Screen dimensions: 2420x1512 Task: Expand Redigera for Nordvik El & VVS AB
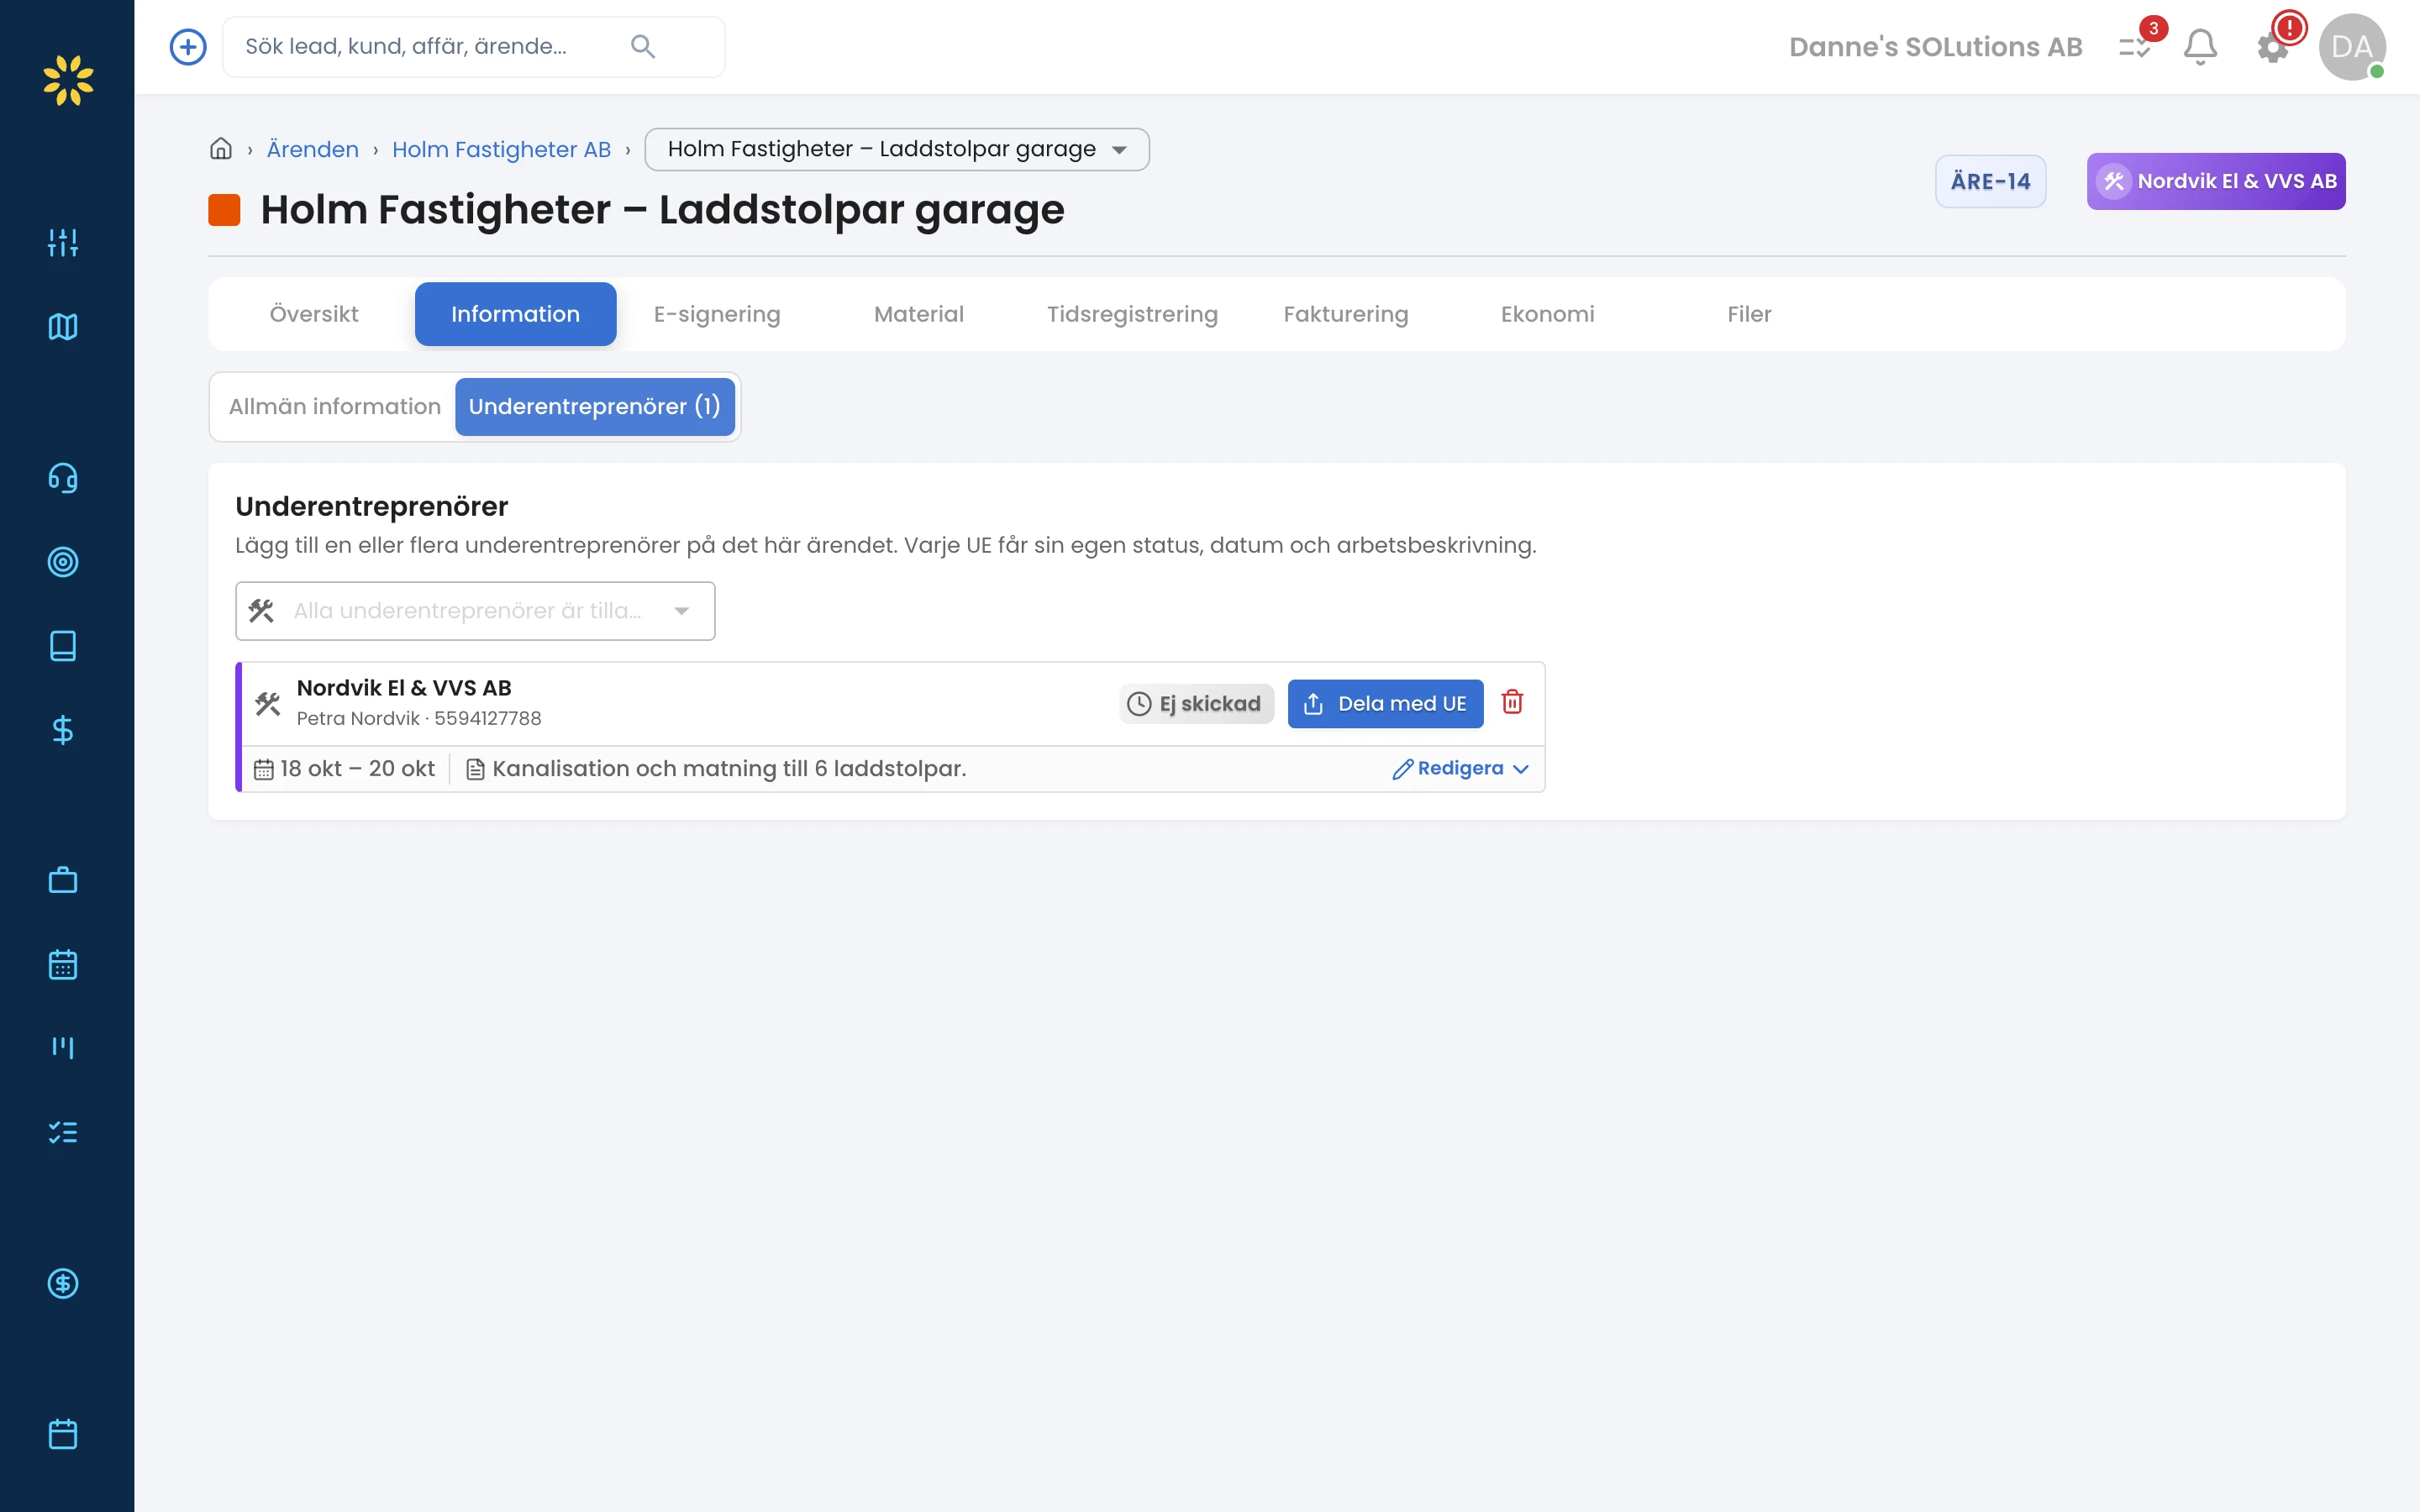1461,768
